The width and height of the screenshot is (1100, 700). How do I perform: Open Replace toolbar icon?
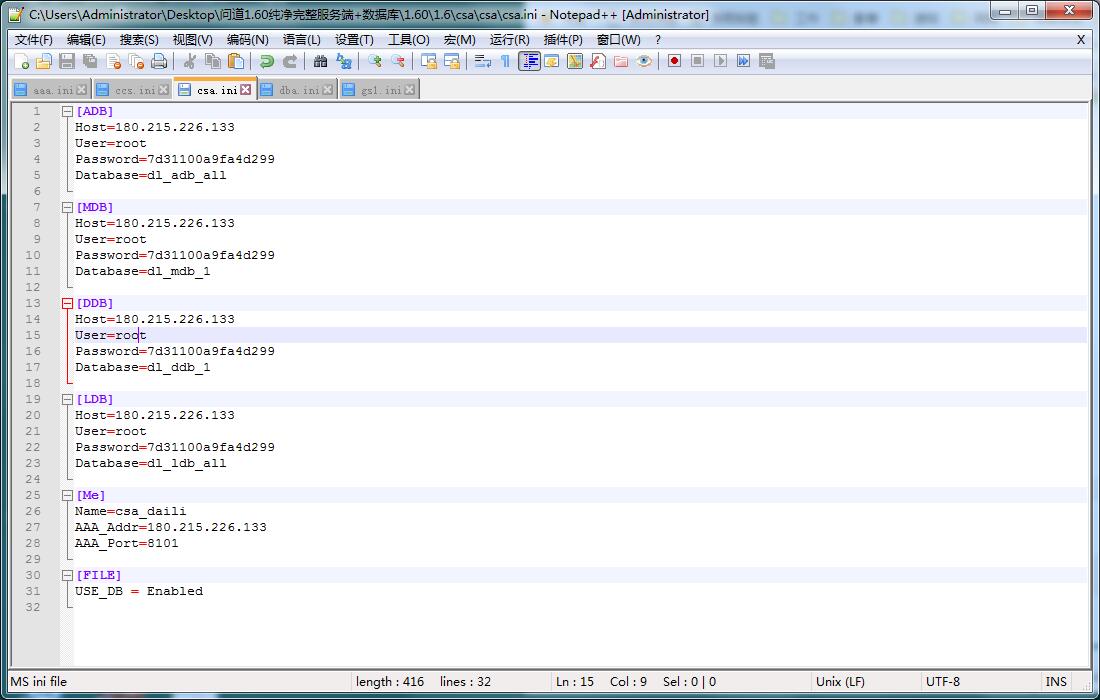[344, 62]
